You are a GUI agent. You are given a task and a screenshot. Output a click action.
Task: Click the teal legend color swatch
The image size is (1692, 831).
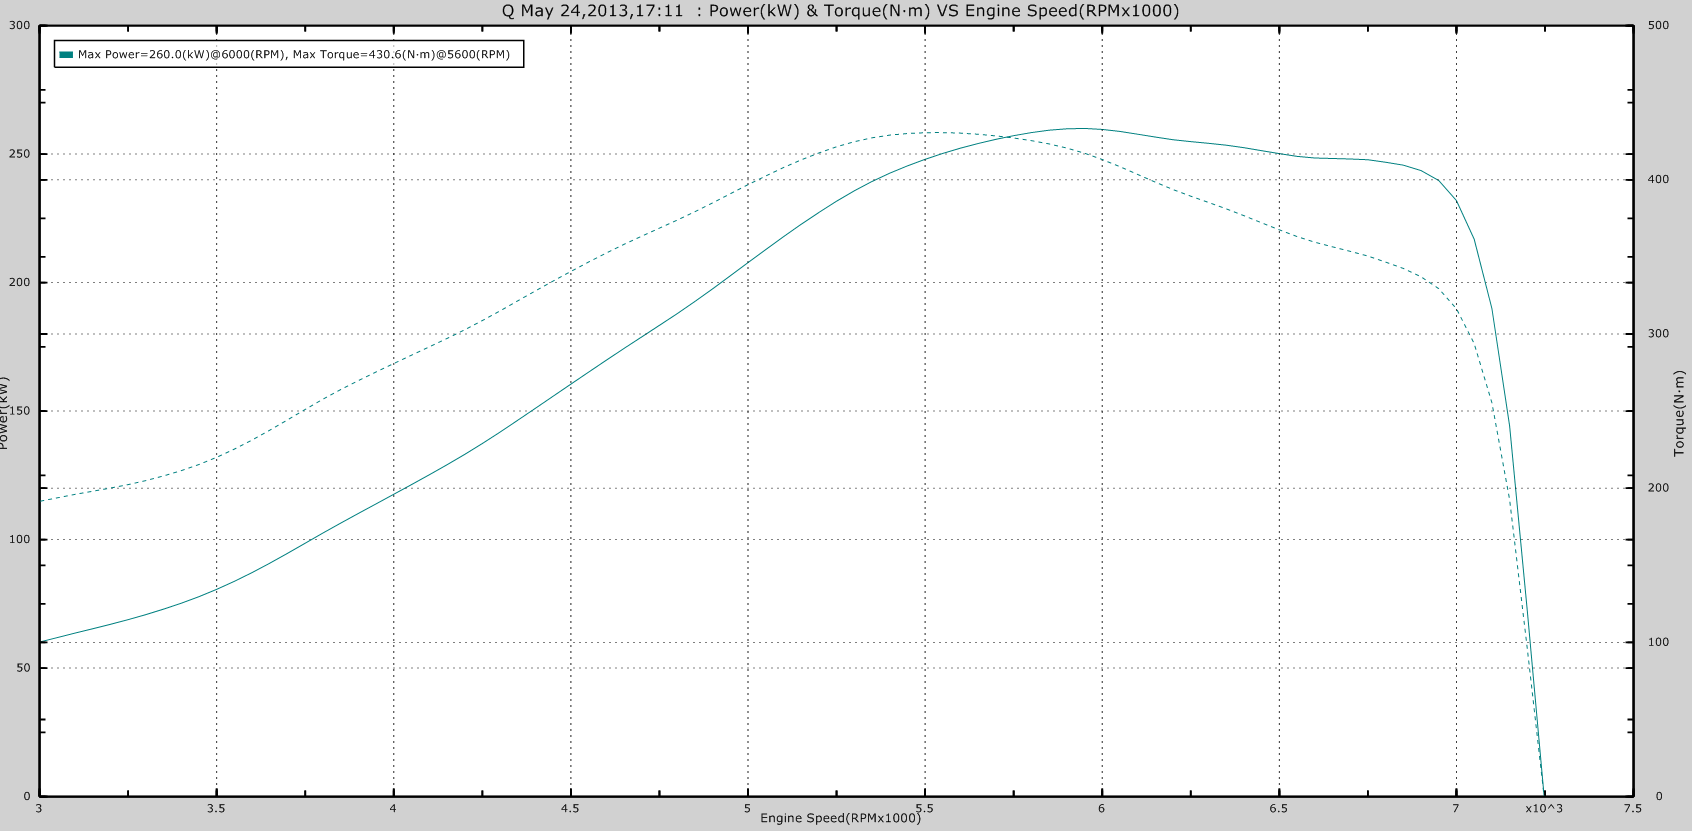[x=66, y=55]
